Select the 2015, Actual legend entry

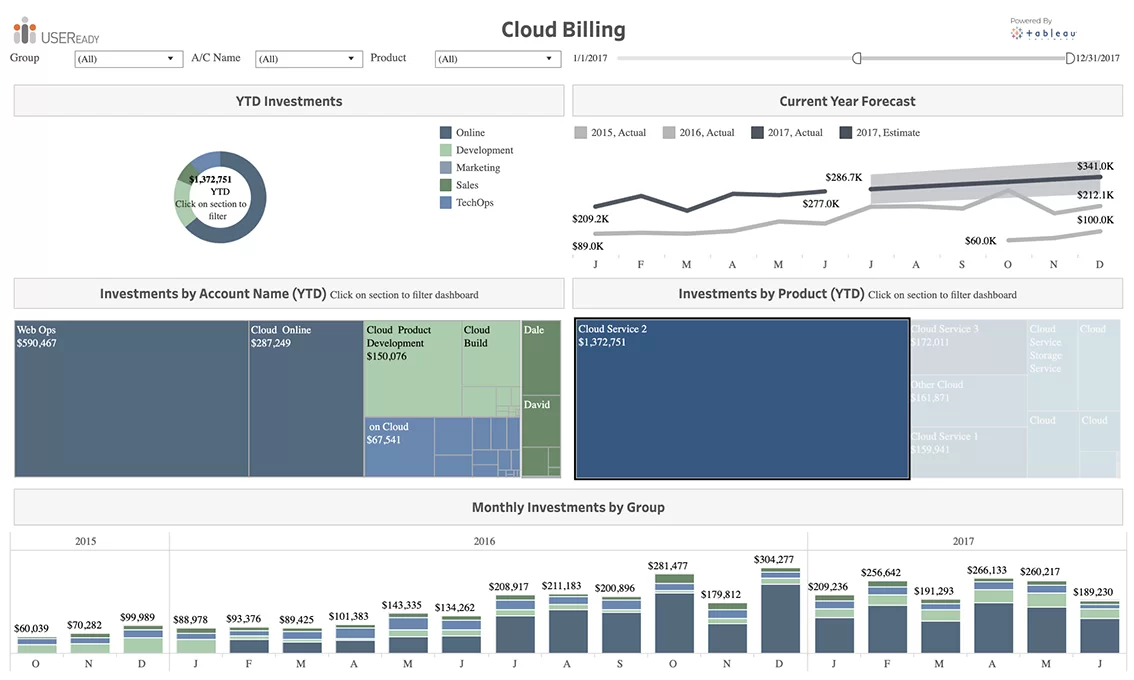coord(610,132)
